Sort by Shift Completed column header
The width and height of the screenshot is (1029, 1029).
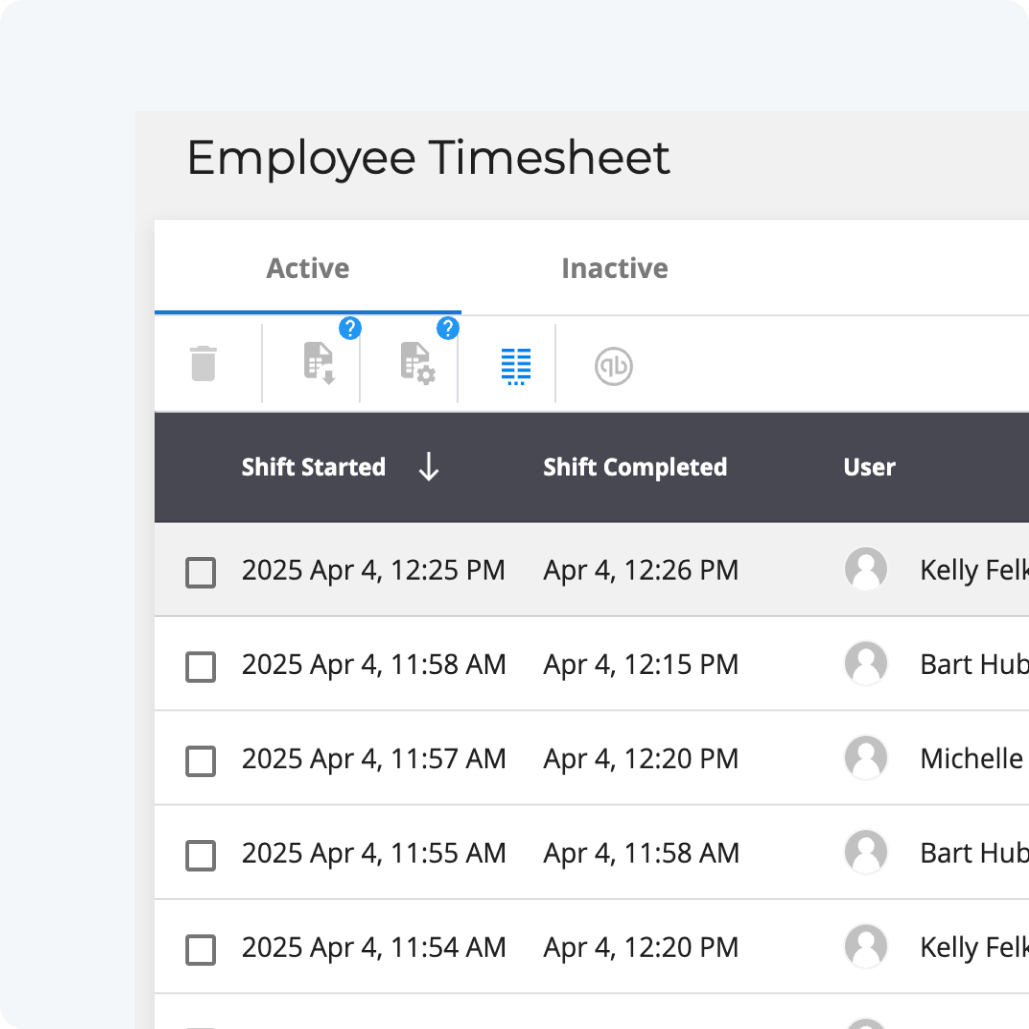(635, 467)
